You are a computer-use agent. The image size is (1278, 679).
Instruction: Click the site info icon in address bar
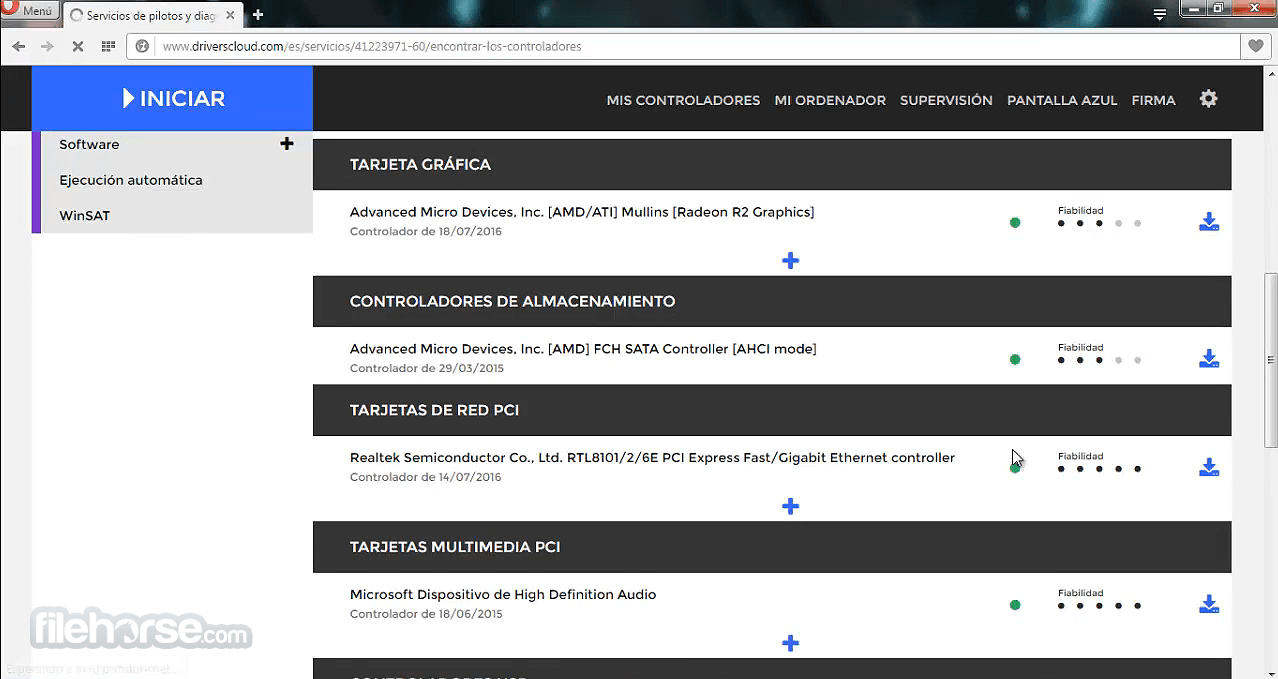point(143,46)
